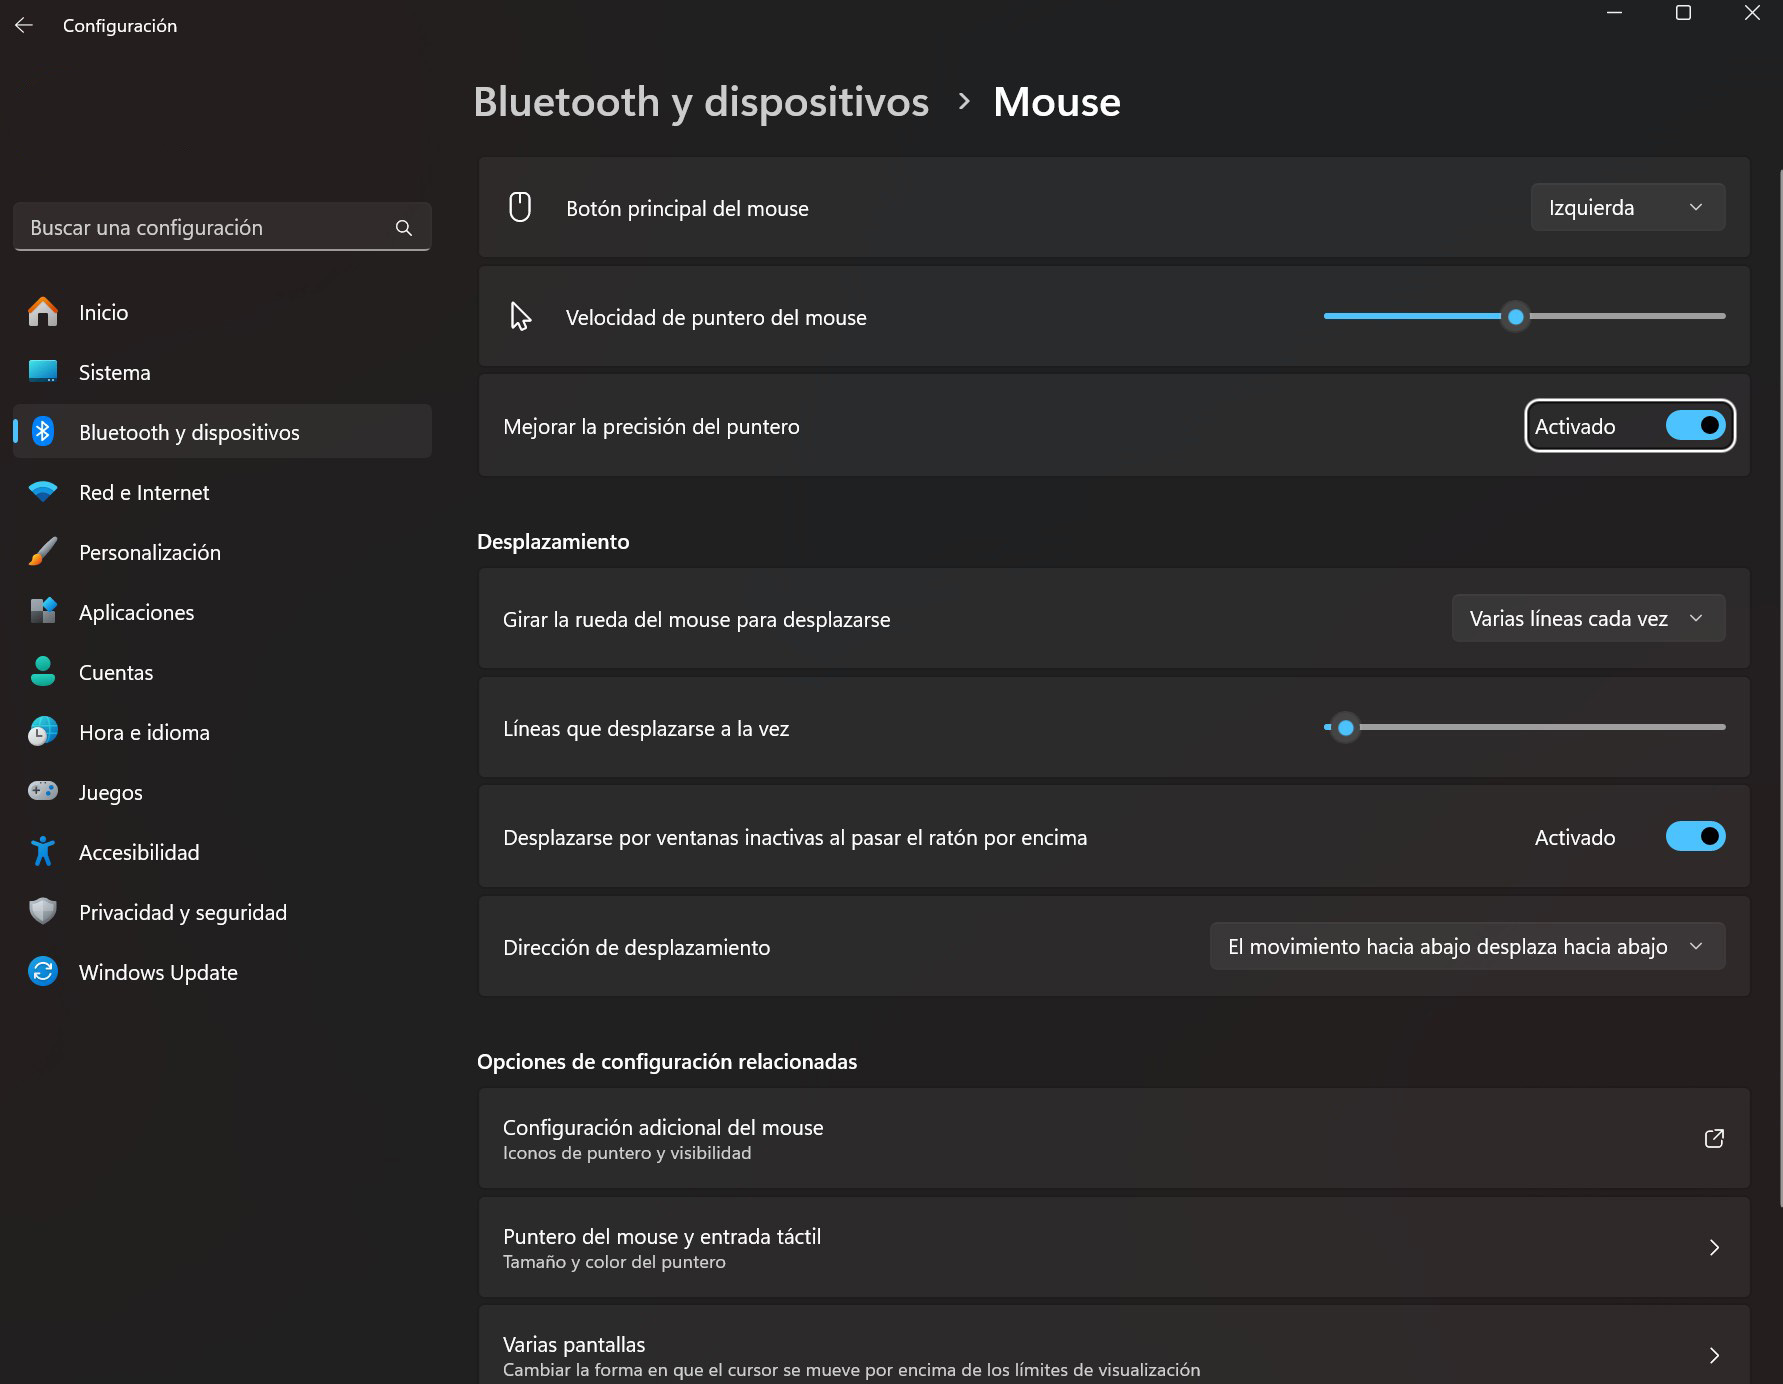Click the Inicio home icon
The width and height of the screenshot is (1783, 1384).
click(x=43, y=312)
